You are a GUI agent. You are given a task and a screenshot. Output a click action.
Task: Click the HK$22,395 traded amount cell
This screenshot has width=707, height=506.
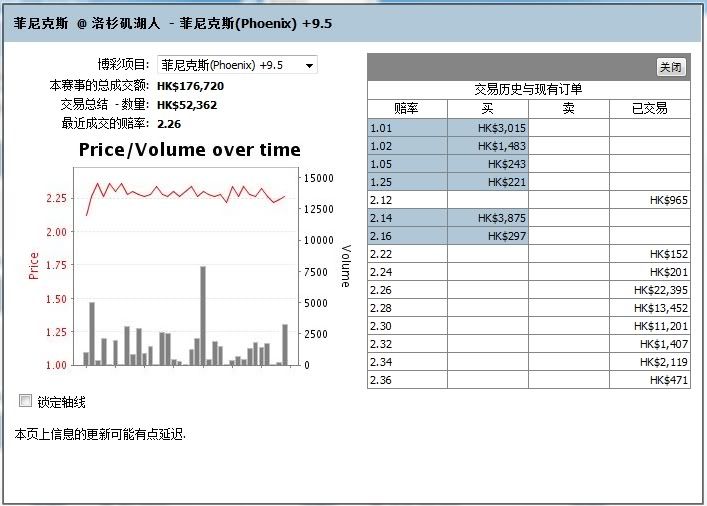tap(649, 290)
